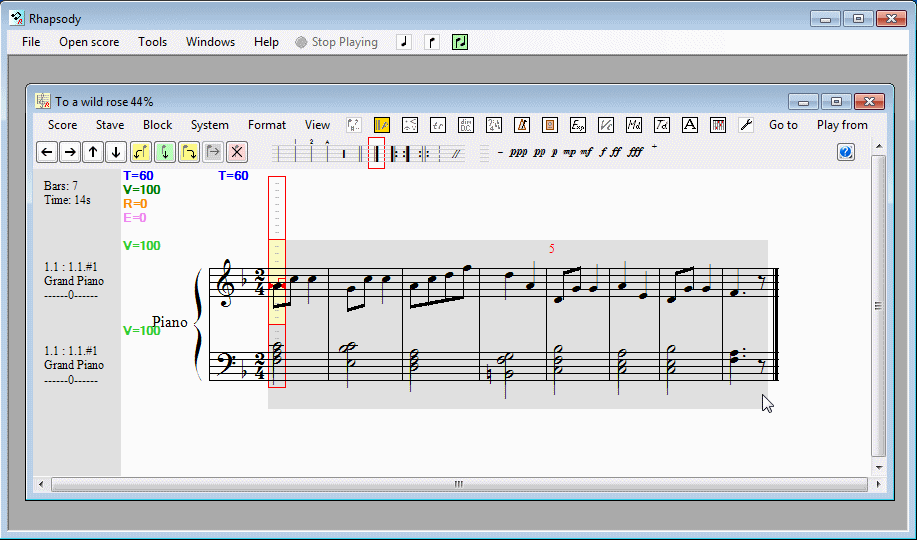Select the trill (tr) ornament tool
Viewport: 917px width, 540px height.
click(437, 125)
